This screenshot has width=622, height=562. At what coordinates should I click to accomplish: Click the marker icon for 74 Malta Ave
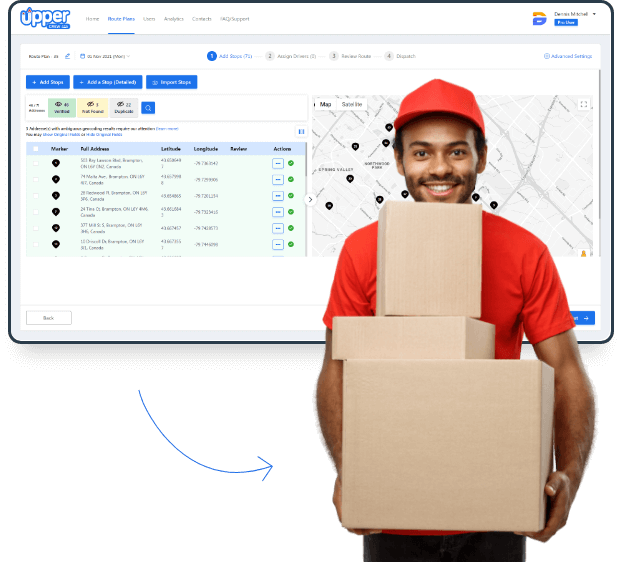[x=56, y=179]
